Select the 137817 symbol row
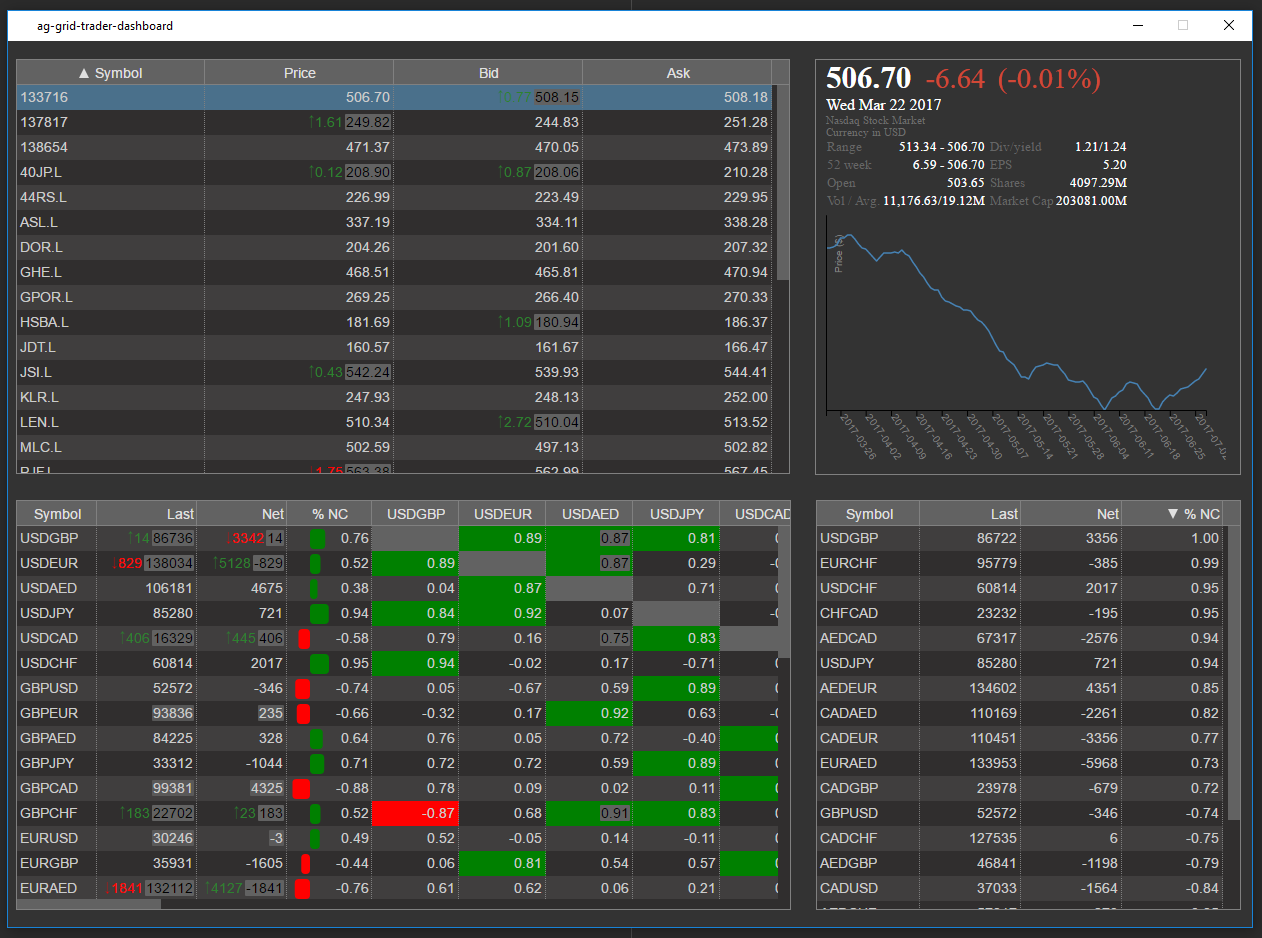 pyautogui.click(x=394, y=122)
